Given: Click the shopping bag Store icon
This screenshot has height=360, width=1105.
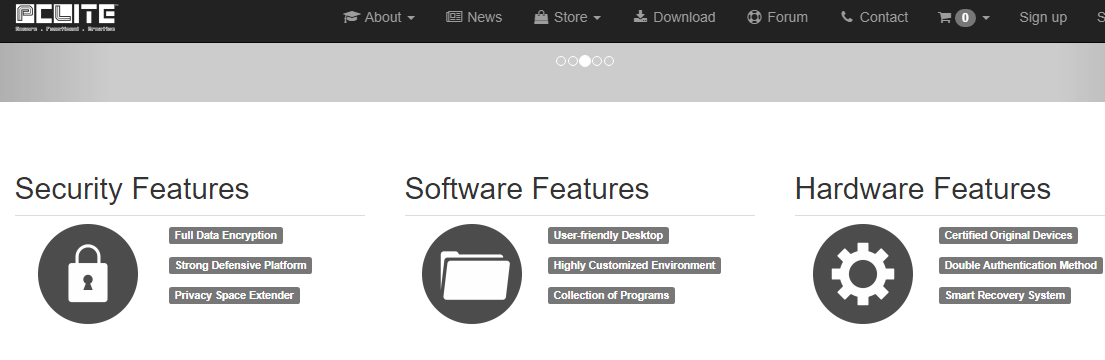Looking at the screenshot, I should pyautogui.click(x=541, y=17).
